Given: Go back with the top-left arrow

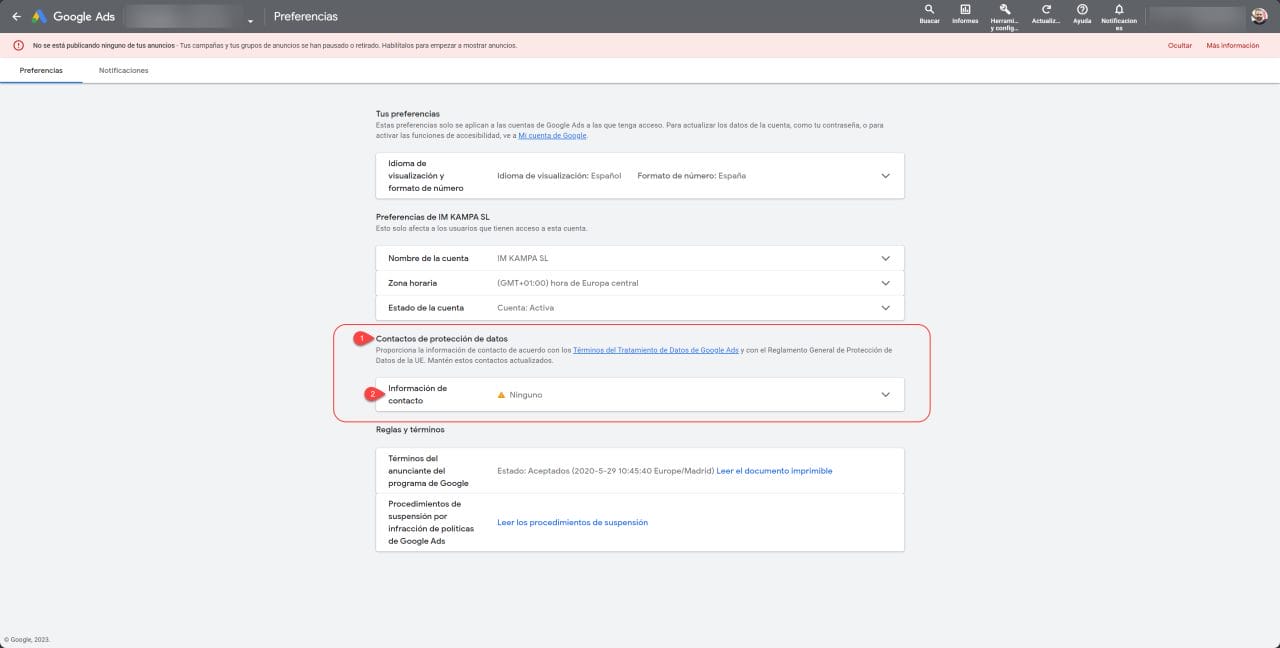Looking at the screenshot, I should click(x=16, y=16).
